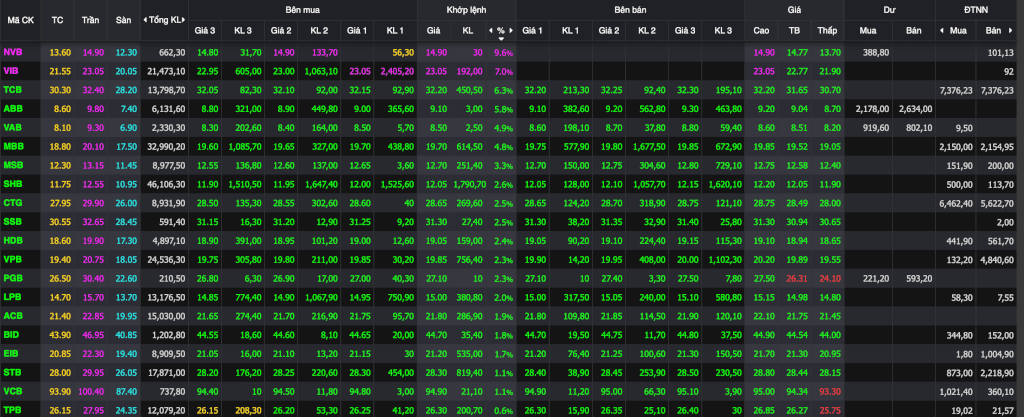This screenshot has width=1024, height=417.
Task: Click the left arrow before ĐTNN Mua header
Action: point(941,30)
